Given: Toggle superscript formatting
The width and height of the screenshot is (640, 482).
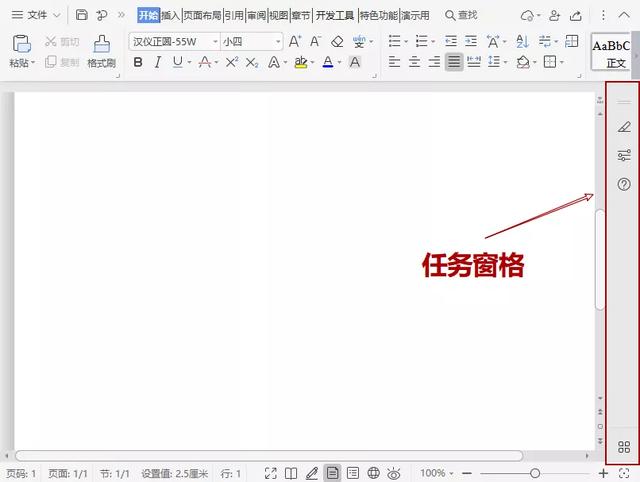Looking at the screenshot, I should point(232,62).
